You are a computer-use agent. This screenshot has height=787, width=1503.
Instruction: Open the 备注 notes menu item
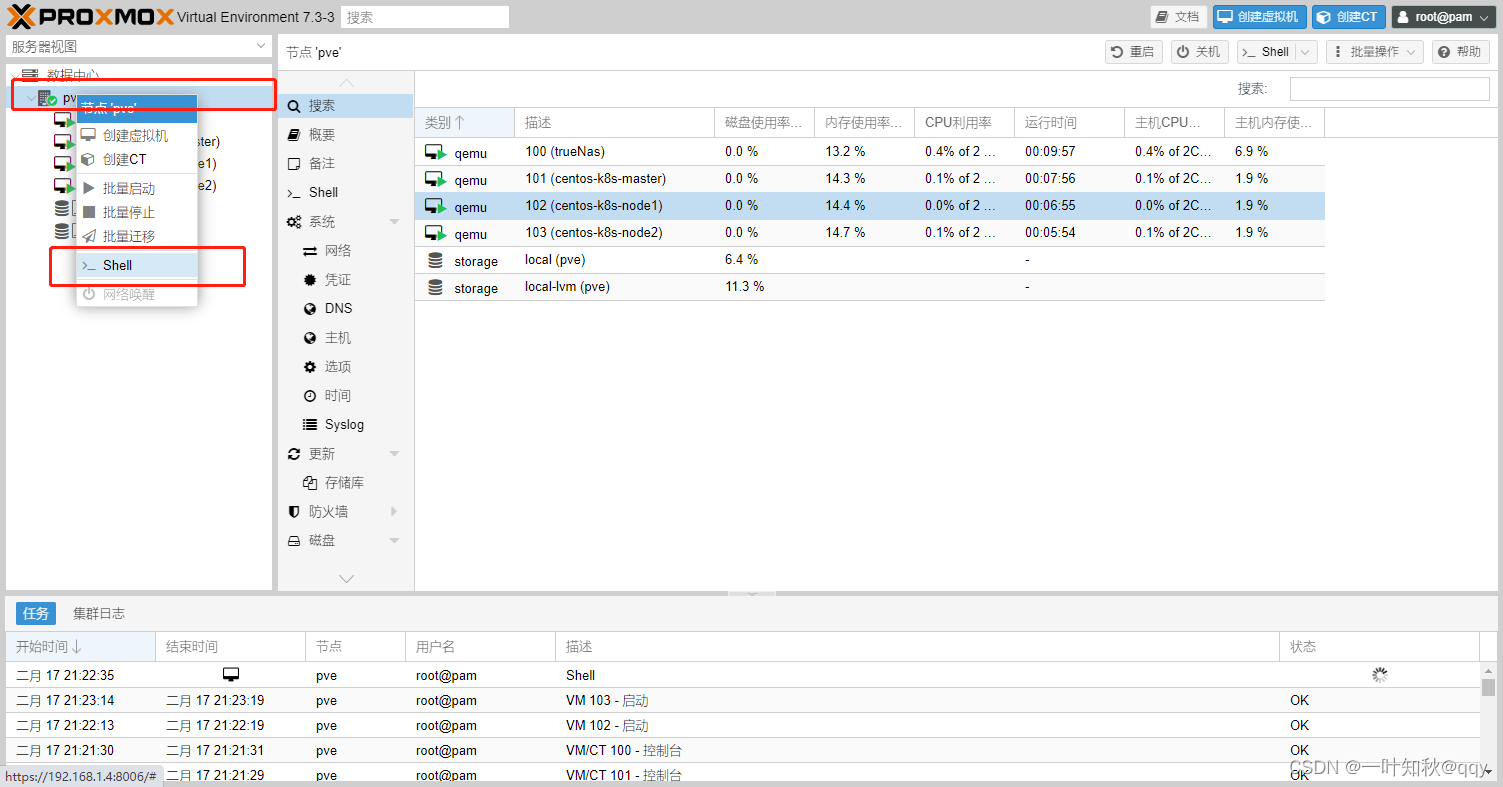point(345,163)
